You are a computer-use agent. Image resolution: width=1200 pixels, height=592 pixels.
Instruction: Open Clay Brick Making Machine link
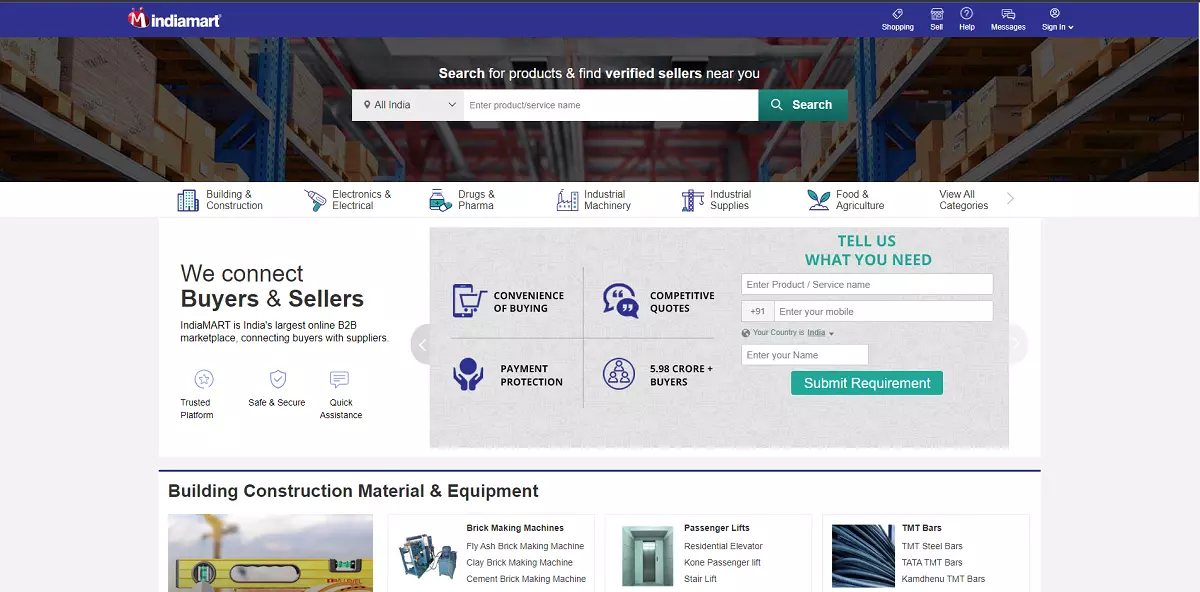(520, 562)
